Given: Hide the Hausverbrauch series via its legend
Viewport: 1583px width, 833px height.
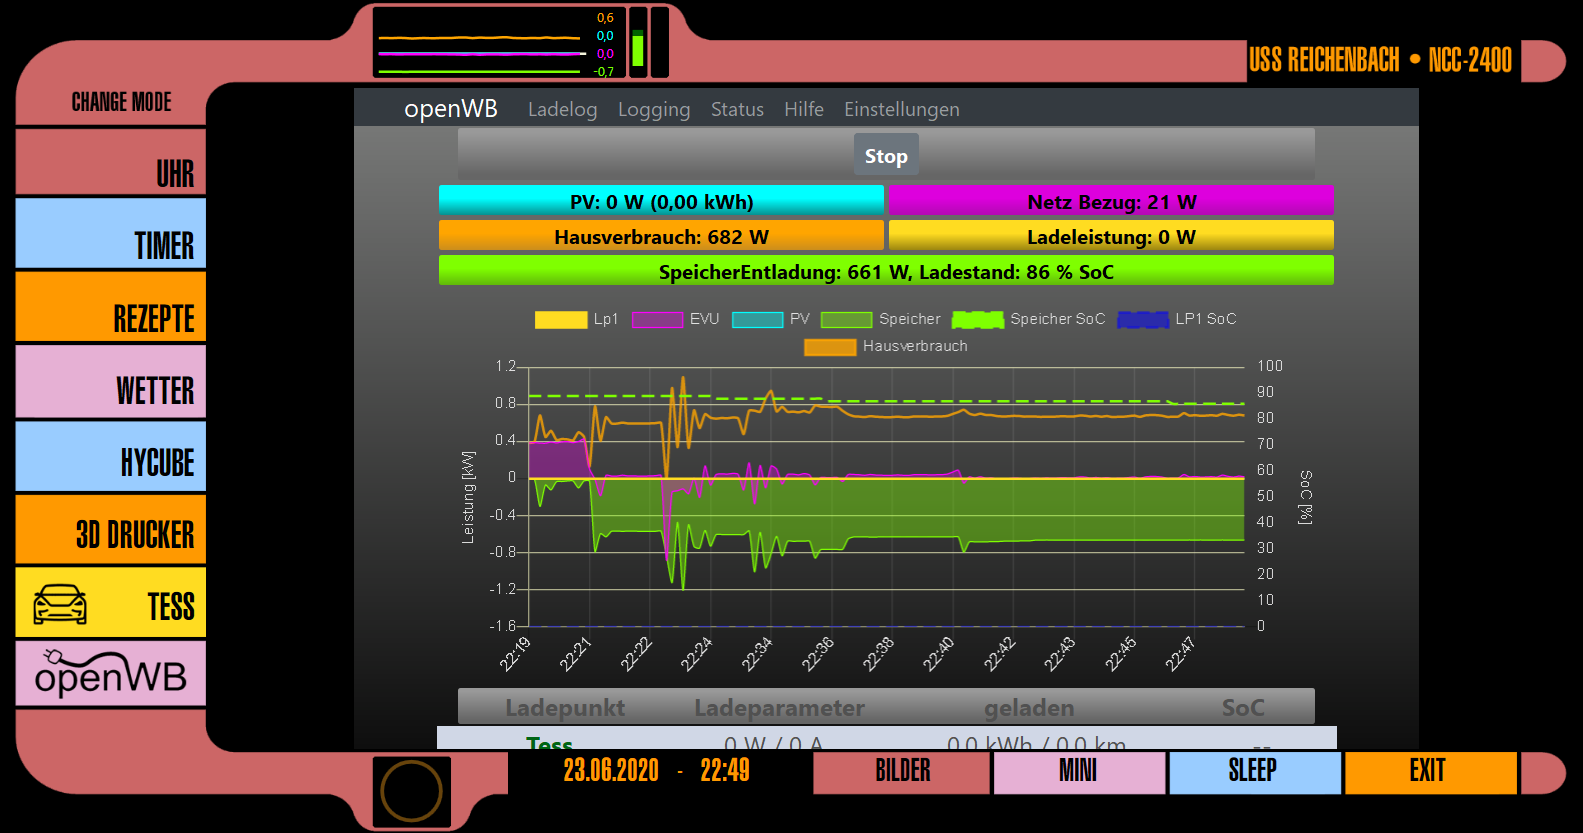Looking at the screenshot, I should point(885,346).
